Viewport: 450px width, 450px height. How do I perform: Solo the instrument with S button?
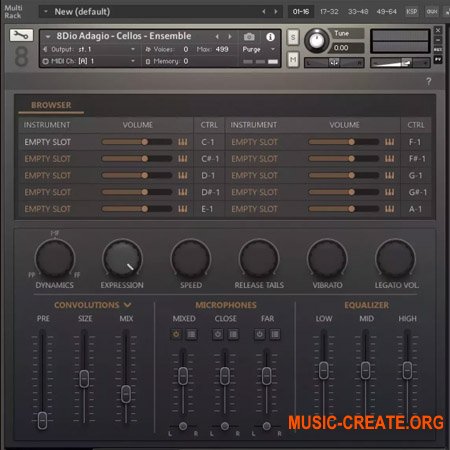point(293,37)
